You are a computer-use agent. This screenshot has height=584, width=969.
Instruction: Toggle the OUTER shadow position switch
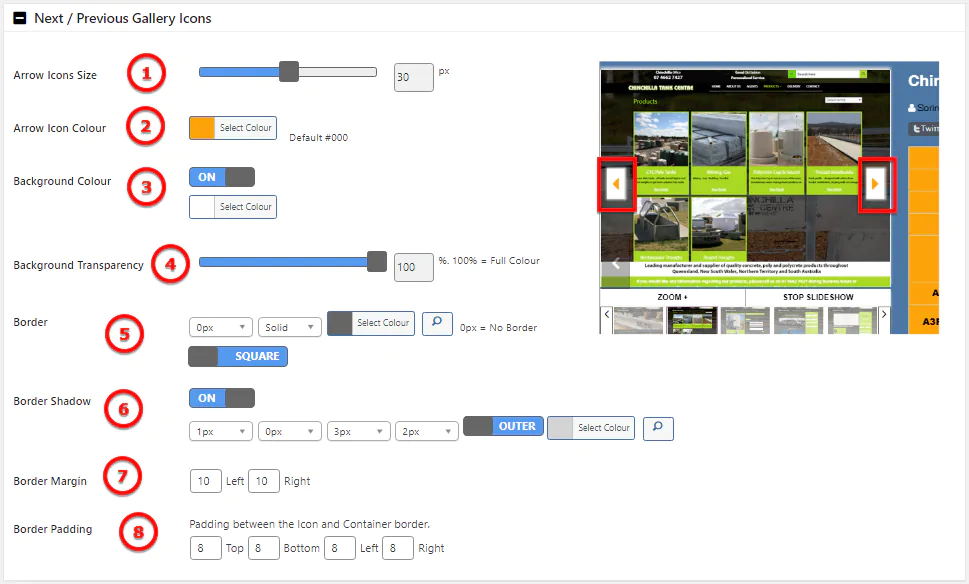click(503, 426)
